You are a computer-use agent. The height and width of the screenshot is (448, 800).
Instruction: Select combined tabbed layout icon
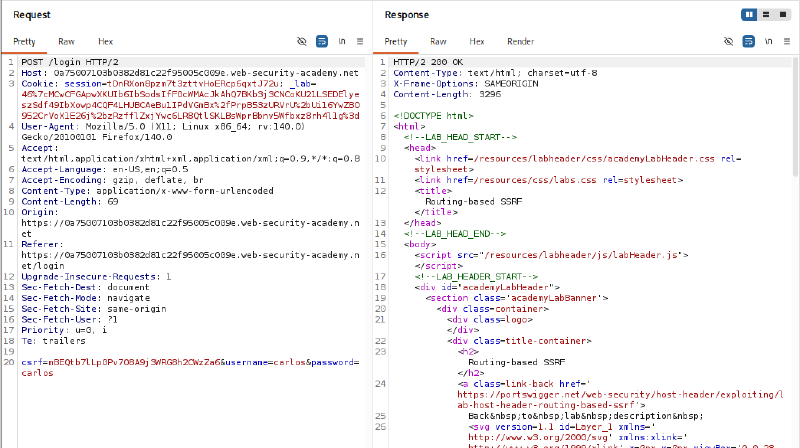click(783, 15)
